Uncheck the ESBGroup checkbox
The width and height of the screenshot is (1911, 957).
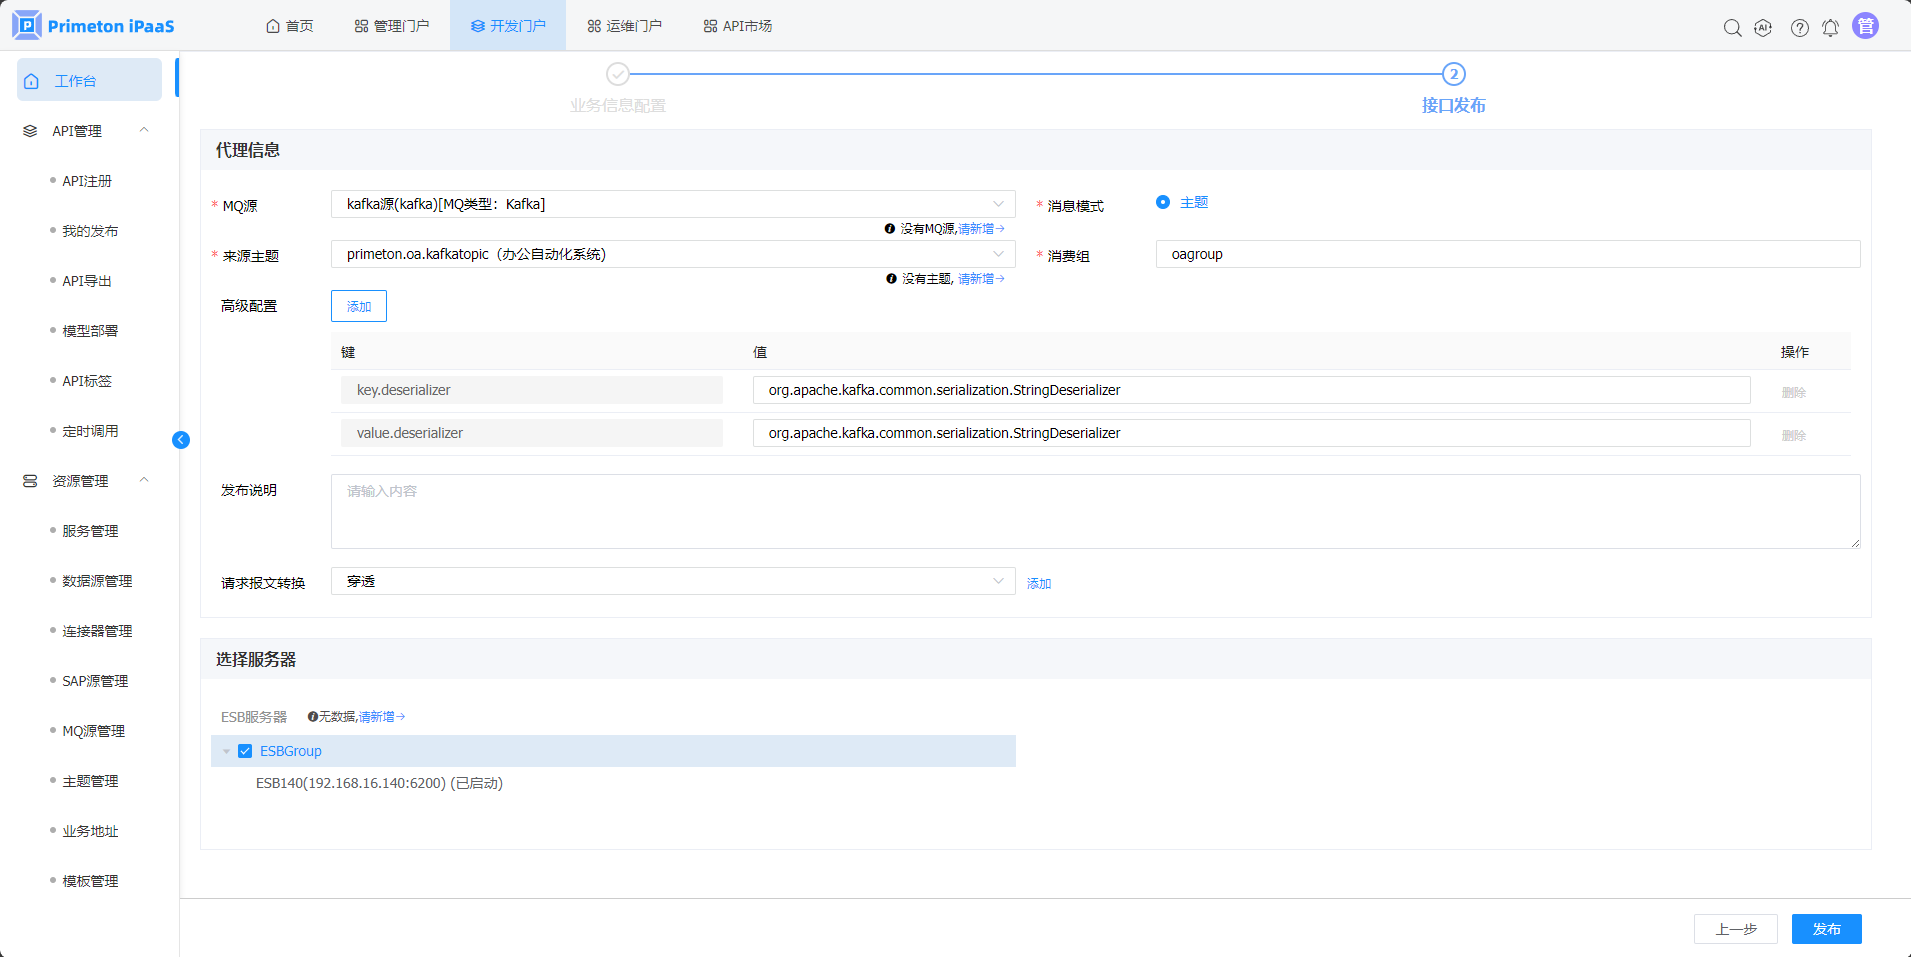[245, 751]
